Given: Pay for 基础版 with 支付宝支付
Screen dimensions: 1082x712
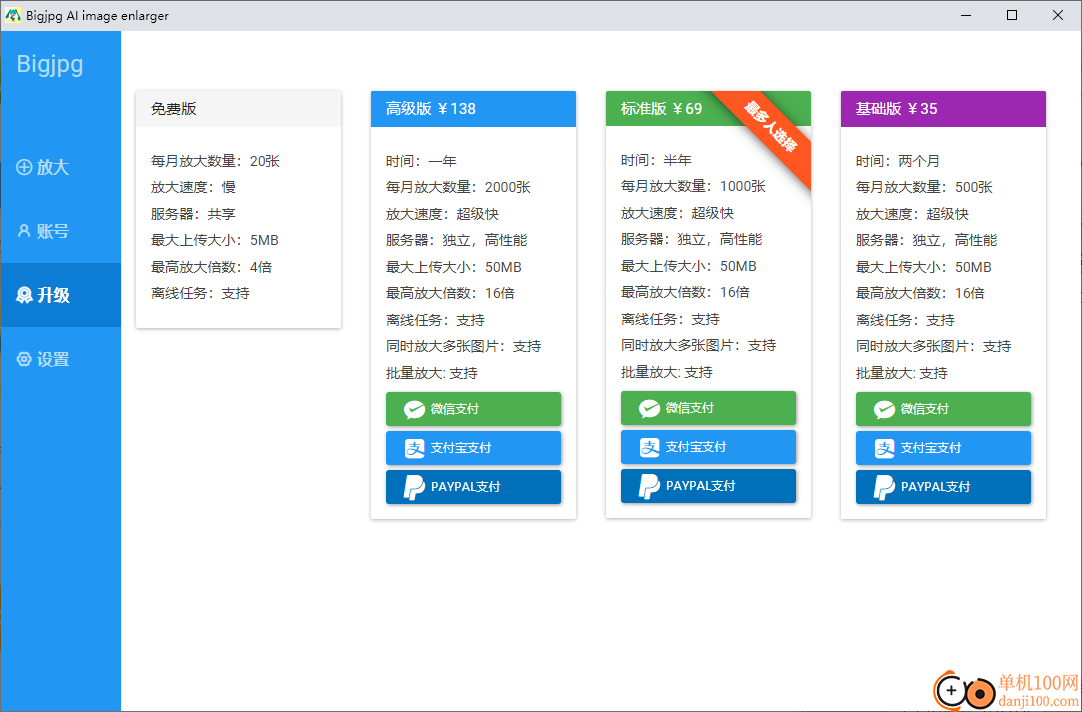Looking at the screenshot, I should (x=943, y=448).
